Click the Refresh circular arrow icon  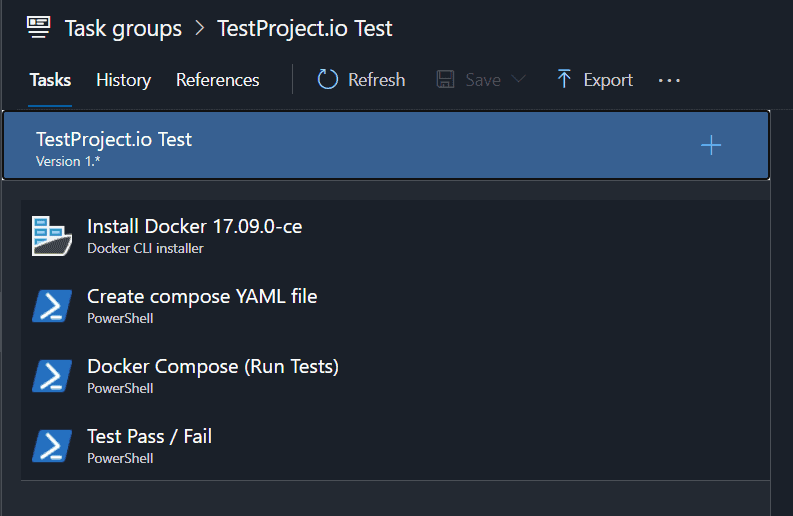(x=327, y=79)
